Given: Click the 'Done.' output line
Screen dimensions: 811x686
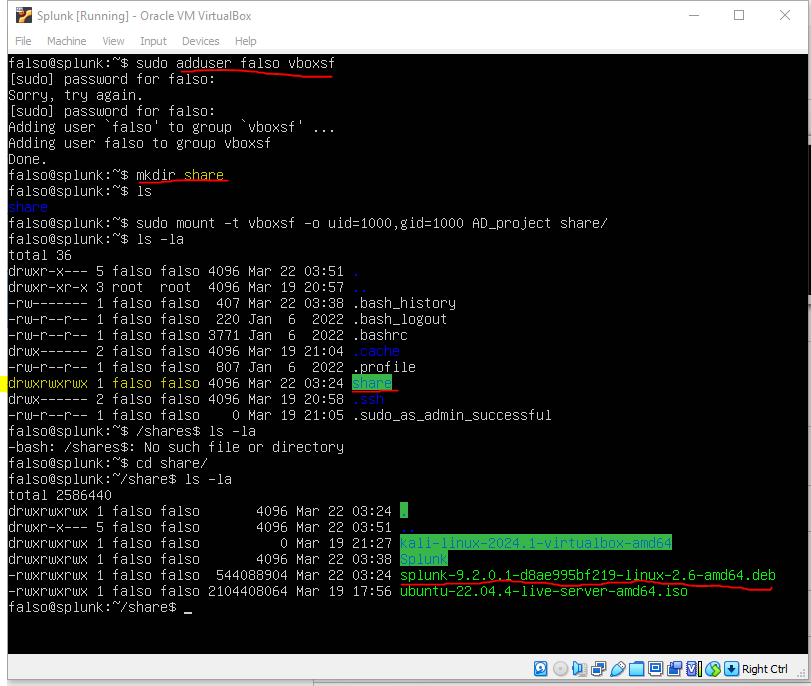Looking at the screenshot, I should click(x=27, y=159).
